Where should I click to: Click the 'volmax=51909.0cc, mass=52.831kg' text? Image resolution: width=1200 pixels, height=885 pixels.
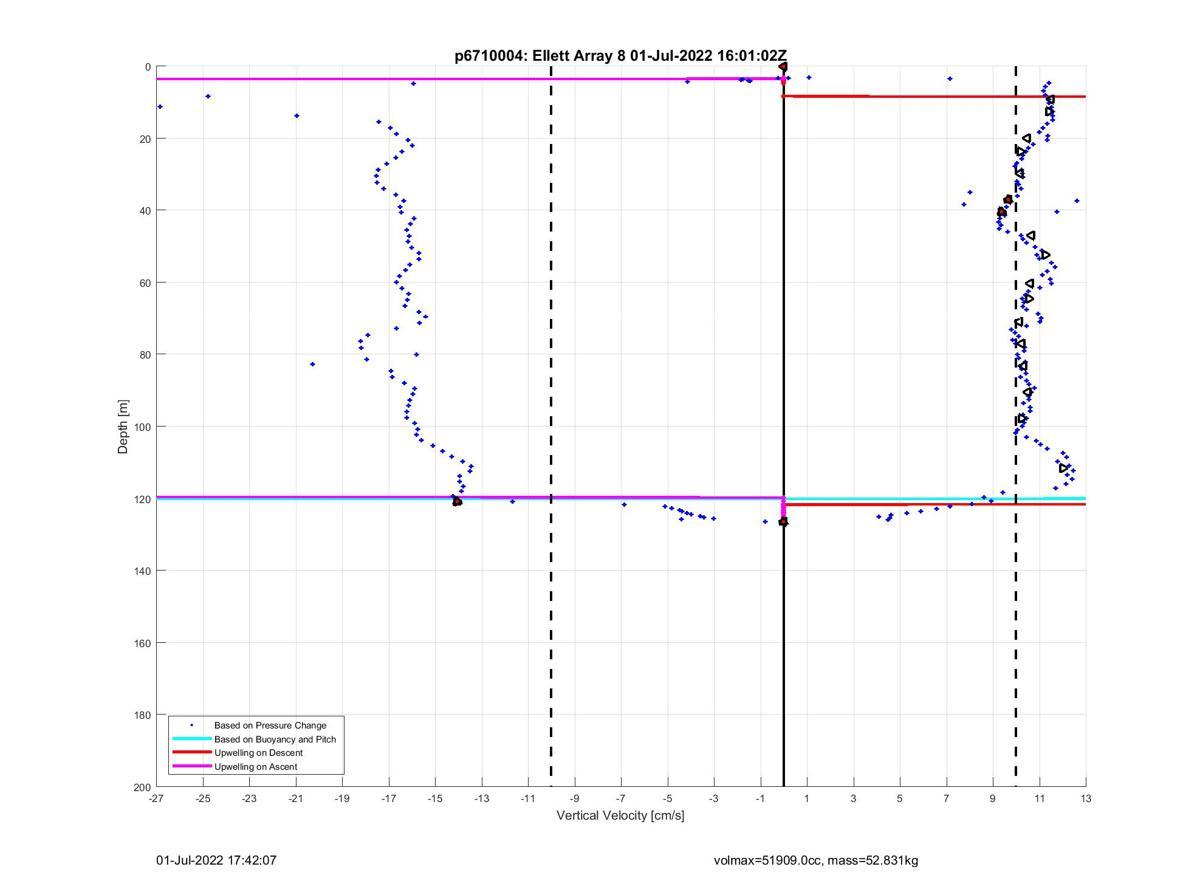[816, 860]
